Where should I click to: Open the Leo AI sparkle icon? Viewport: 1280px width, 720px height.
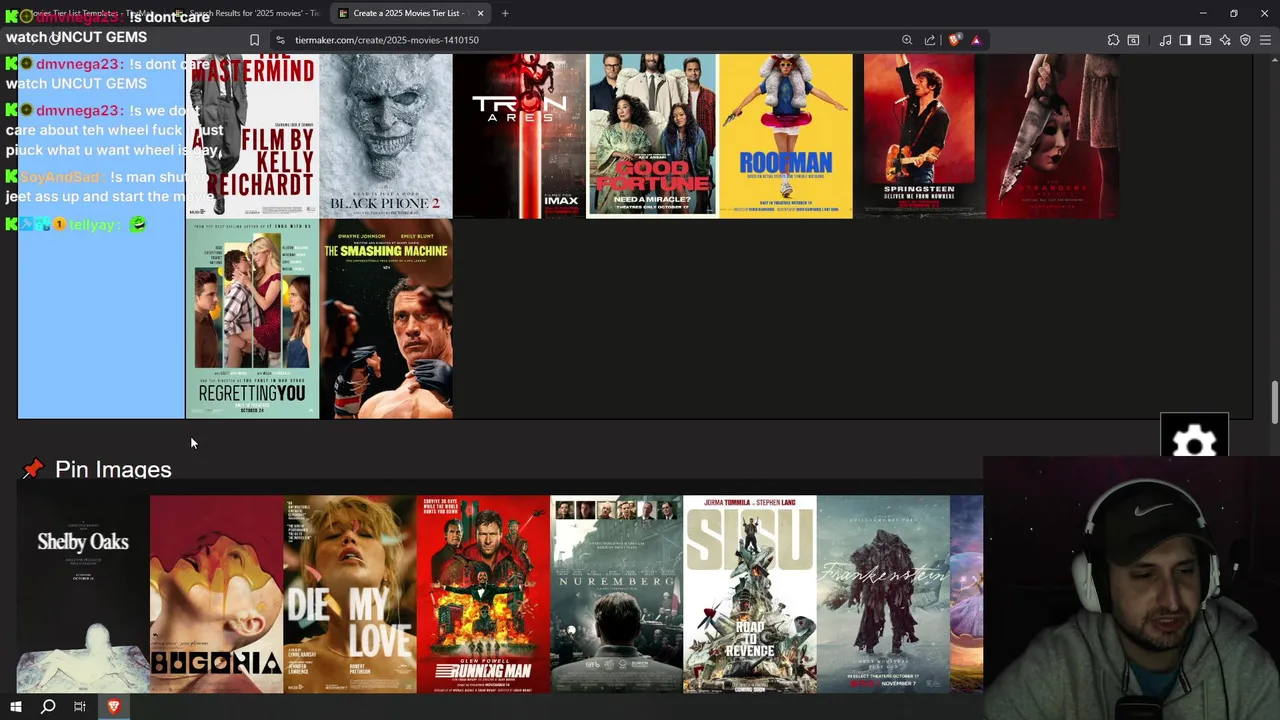pyautogui.click(x=1225, y=40)
